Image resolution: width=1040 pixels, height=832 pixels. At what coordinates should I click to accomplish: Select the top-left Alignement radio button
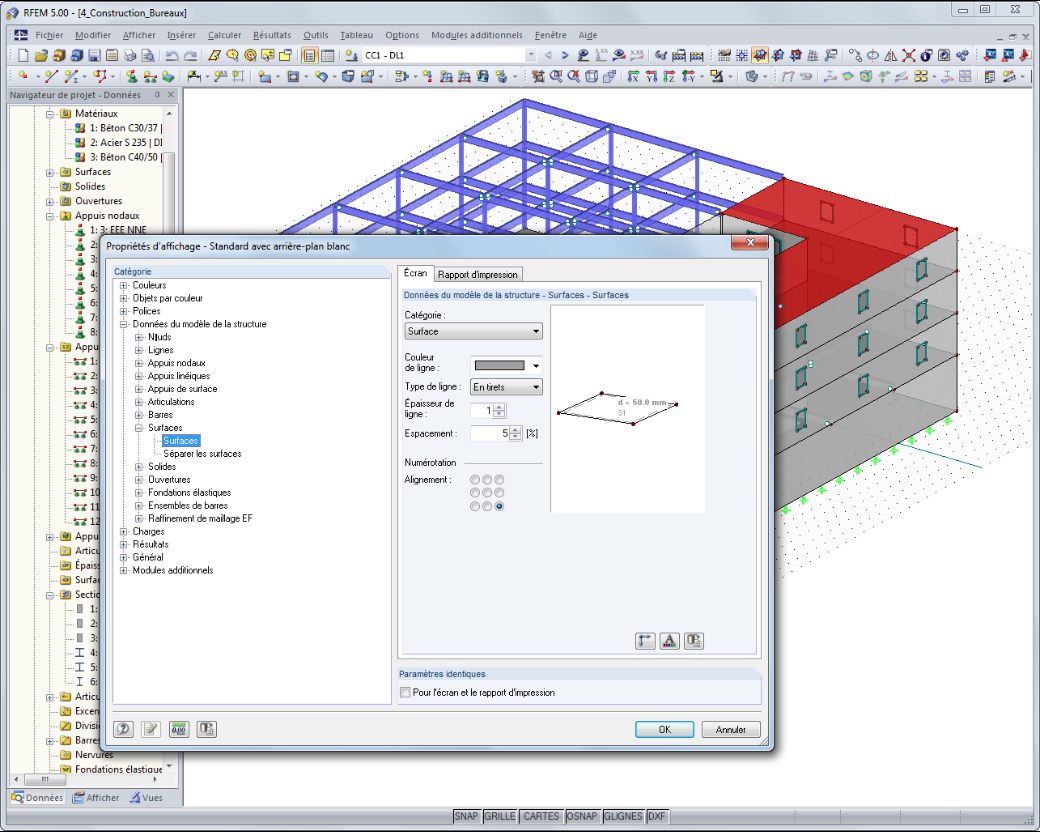475,480
